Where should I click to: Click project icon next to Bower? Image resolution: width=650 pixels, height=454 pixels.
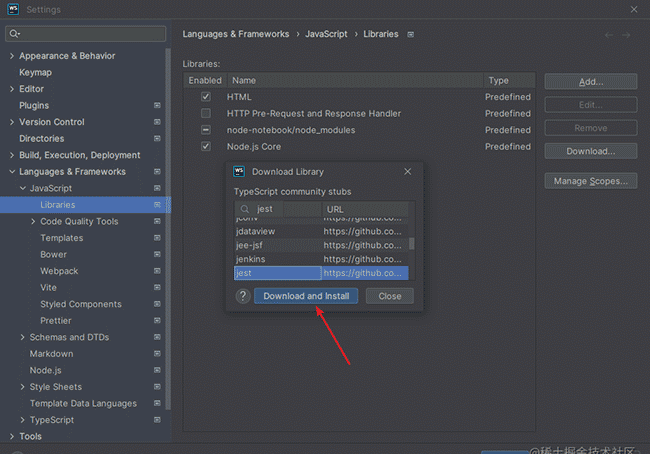[x=157, y=254]
